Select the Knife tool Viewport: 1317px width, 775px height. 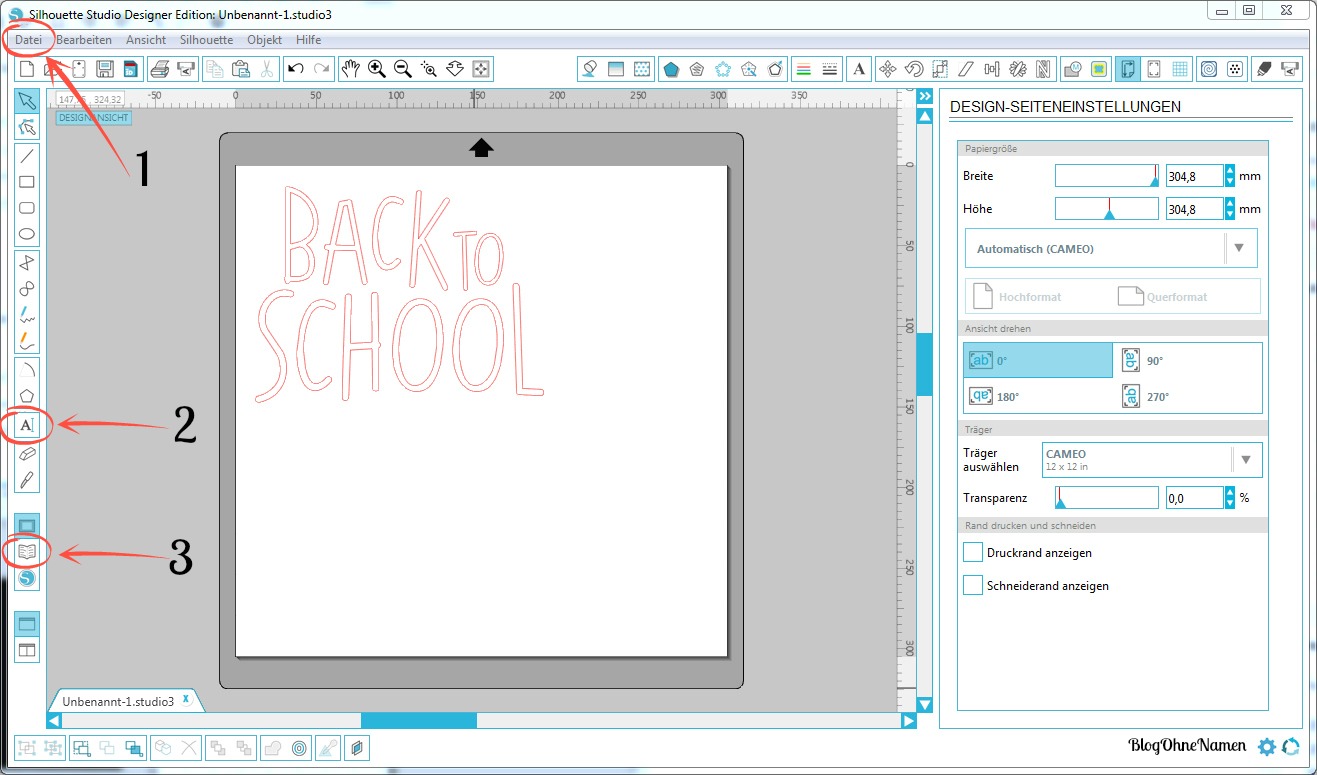27,479
